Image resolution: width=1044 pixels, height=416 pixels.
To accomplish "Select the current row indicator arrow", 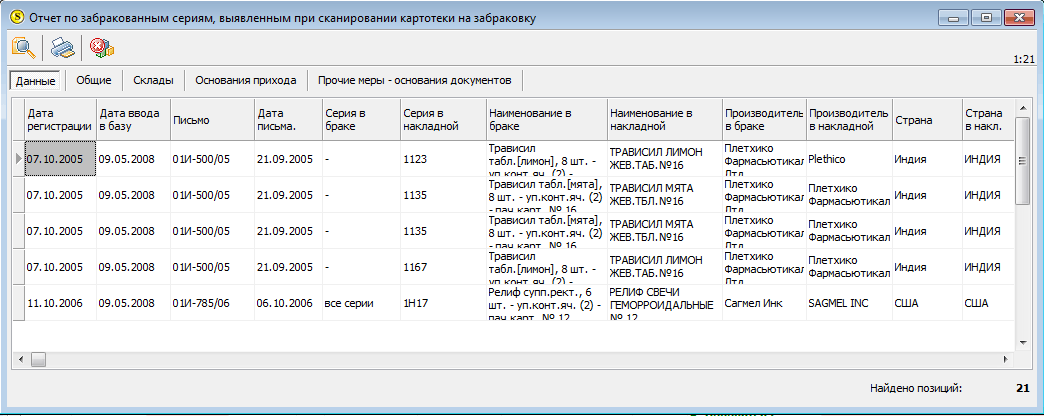I will tap(18, 159).
